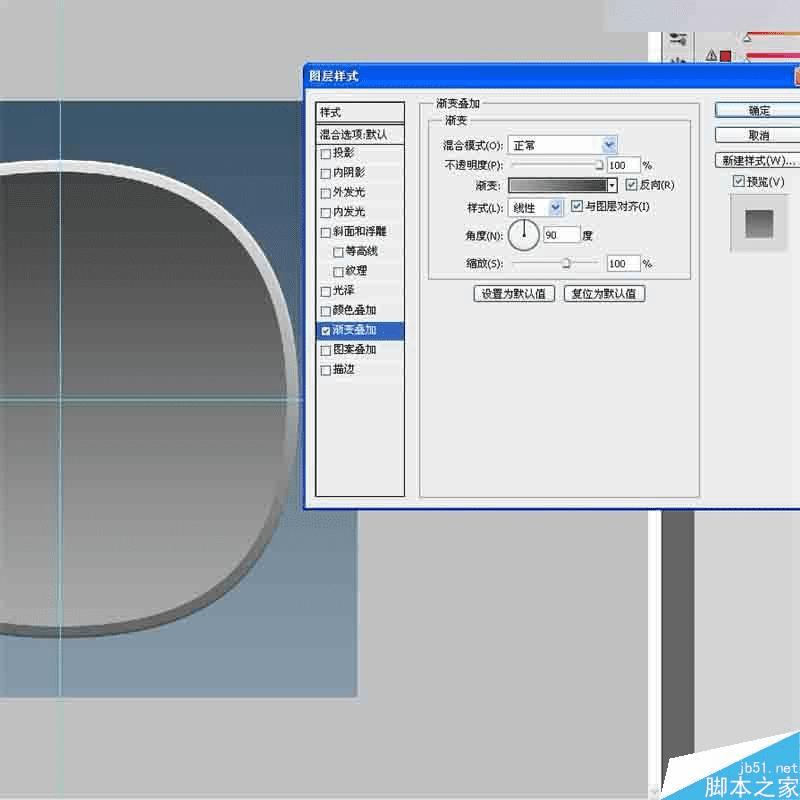Click the 设置为默认值 button
The width and height of the screenshot is (800, 800).
[x=514, y=294]
